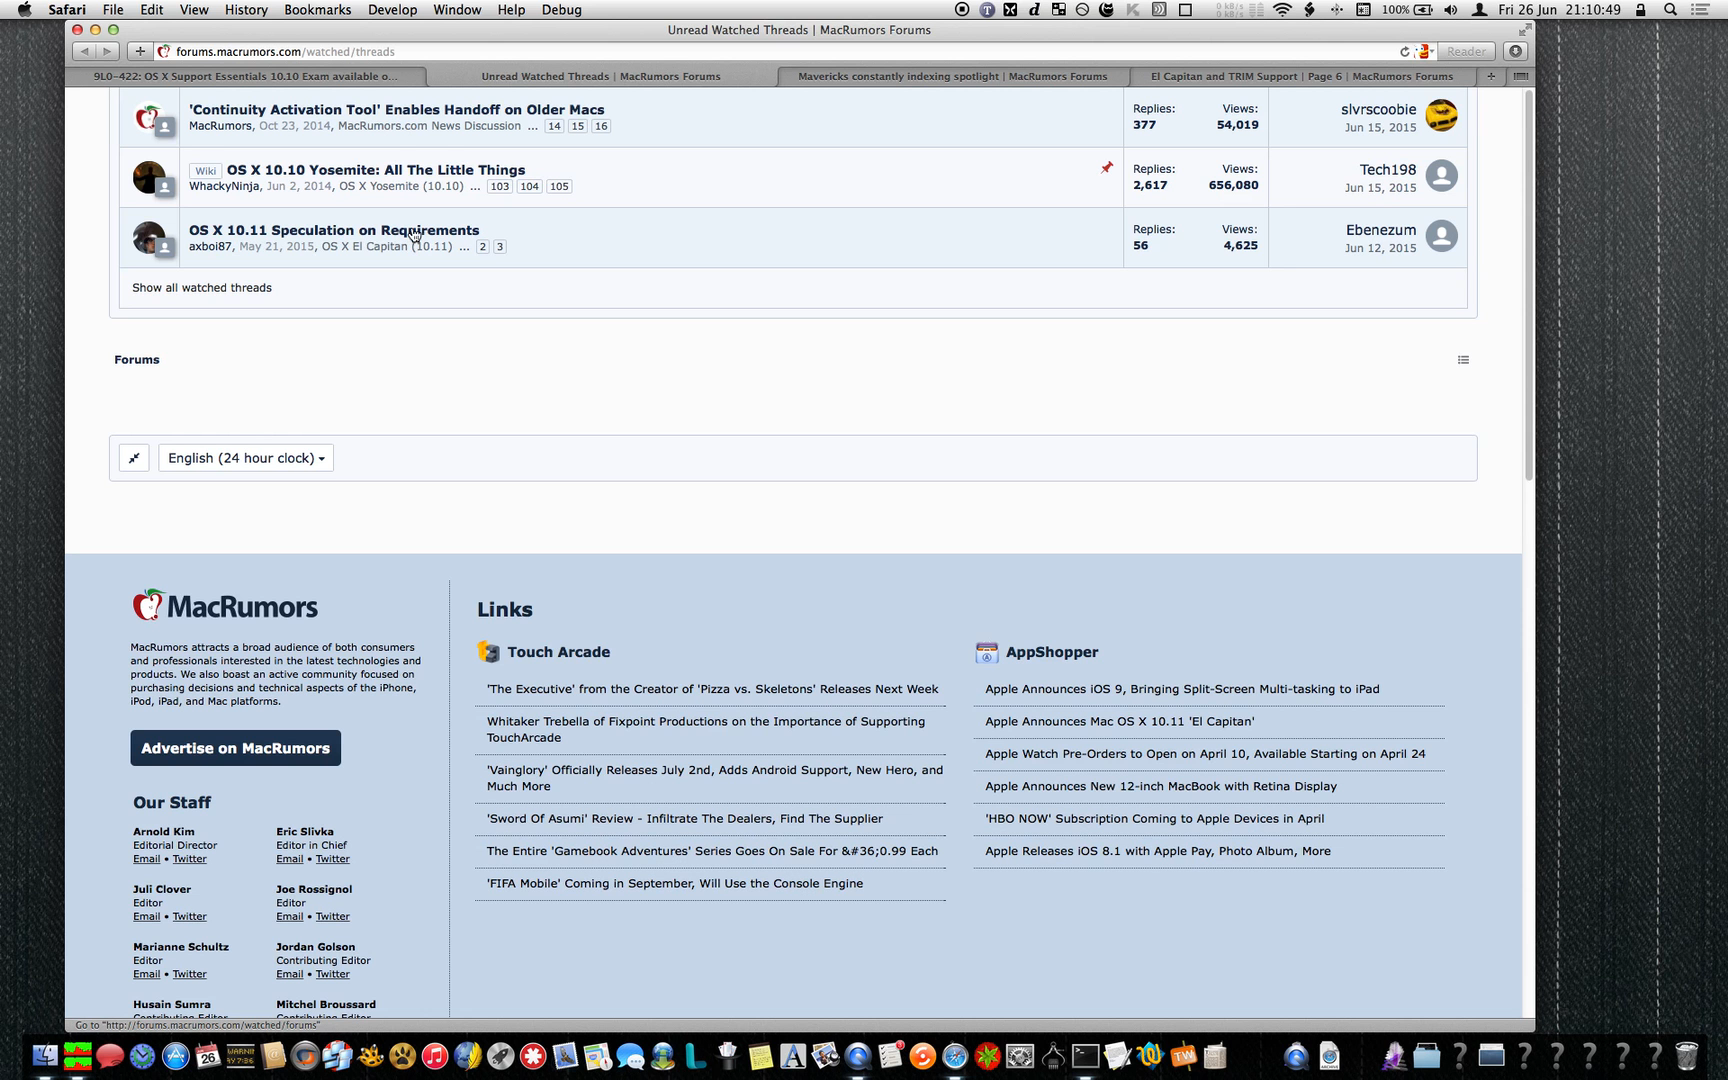
Task: Go to page 3 of 10.11 Speculation thread
Action: (x=500, y=246)
